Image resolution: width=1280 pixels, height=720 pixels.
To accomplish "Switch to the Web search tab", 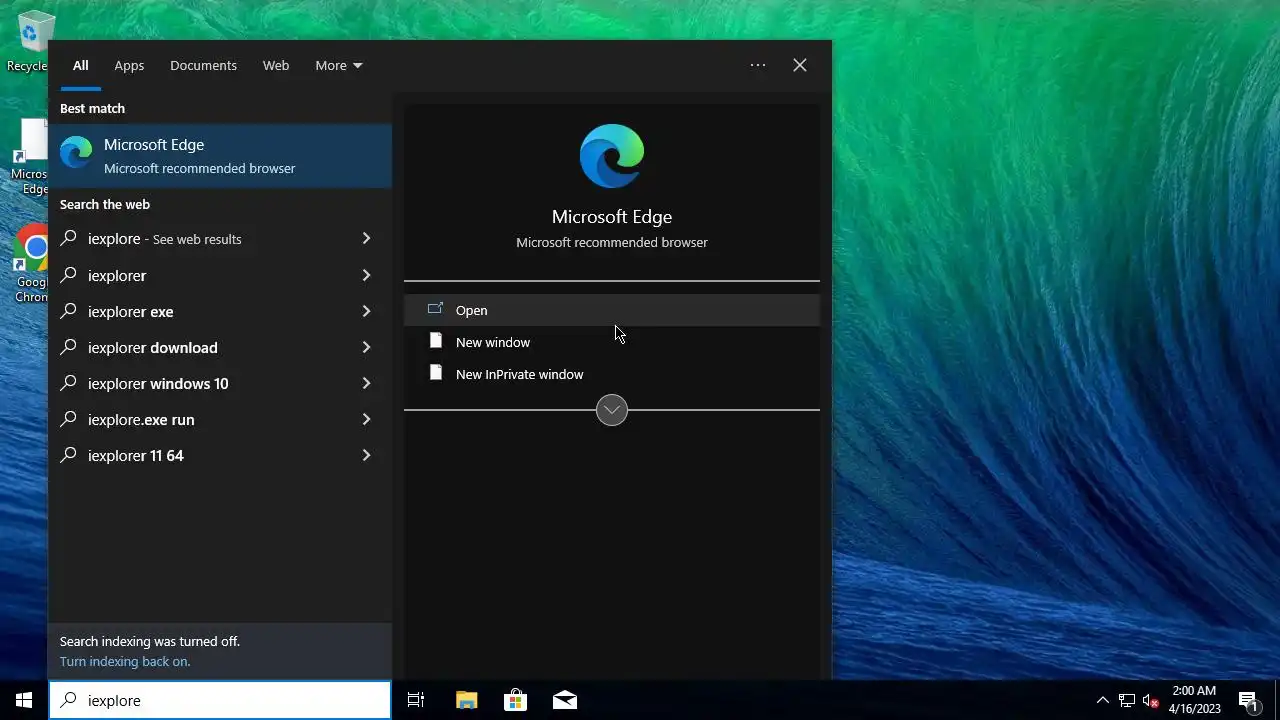I will point(276,65).
